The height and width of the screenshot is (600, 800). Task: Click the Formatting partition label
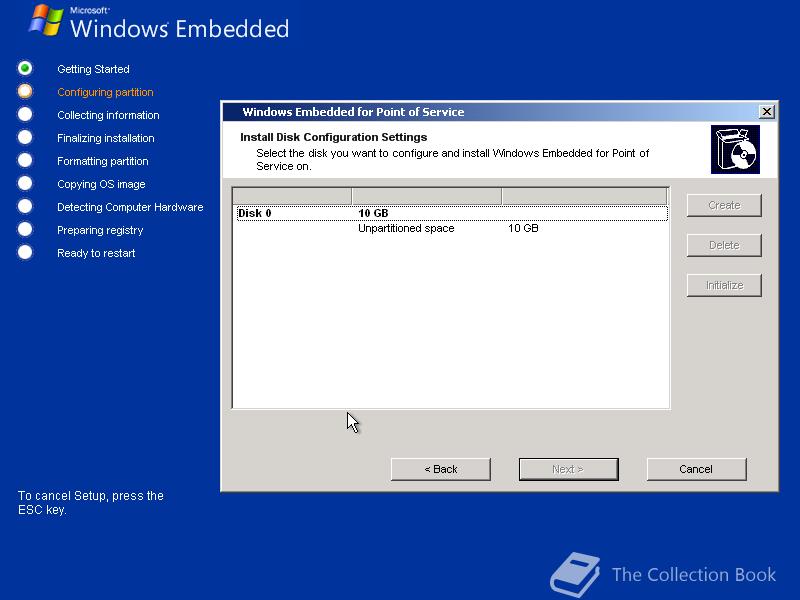pos(103,161)
